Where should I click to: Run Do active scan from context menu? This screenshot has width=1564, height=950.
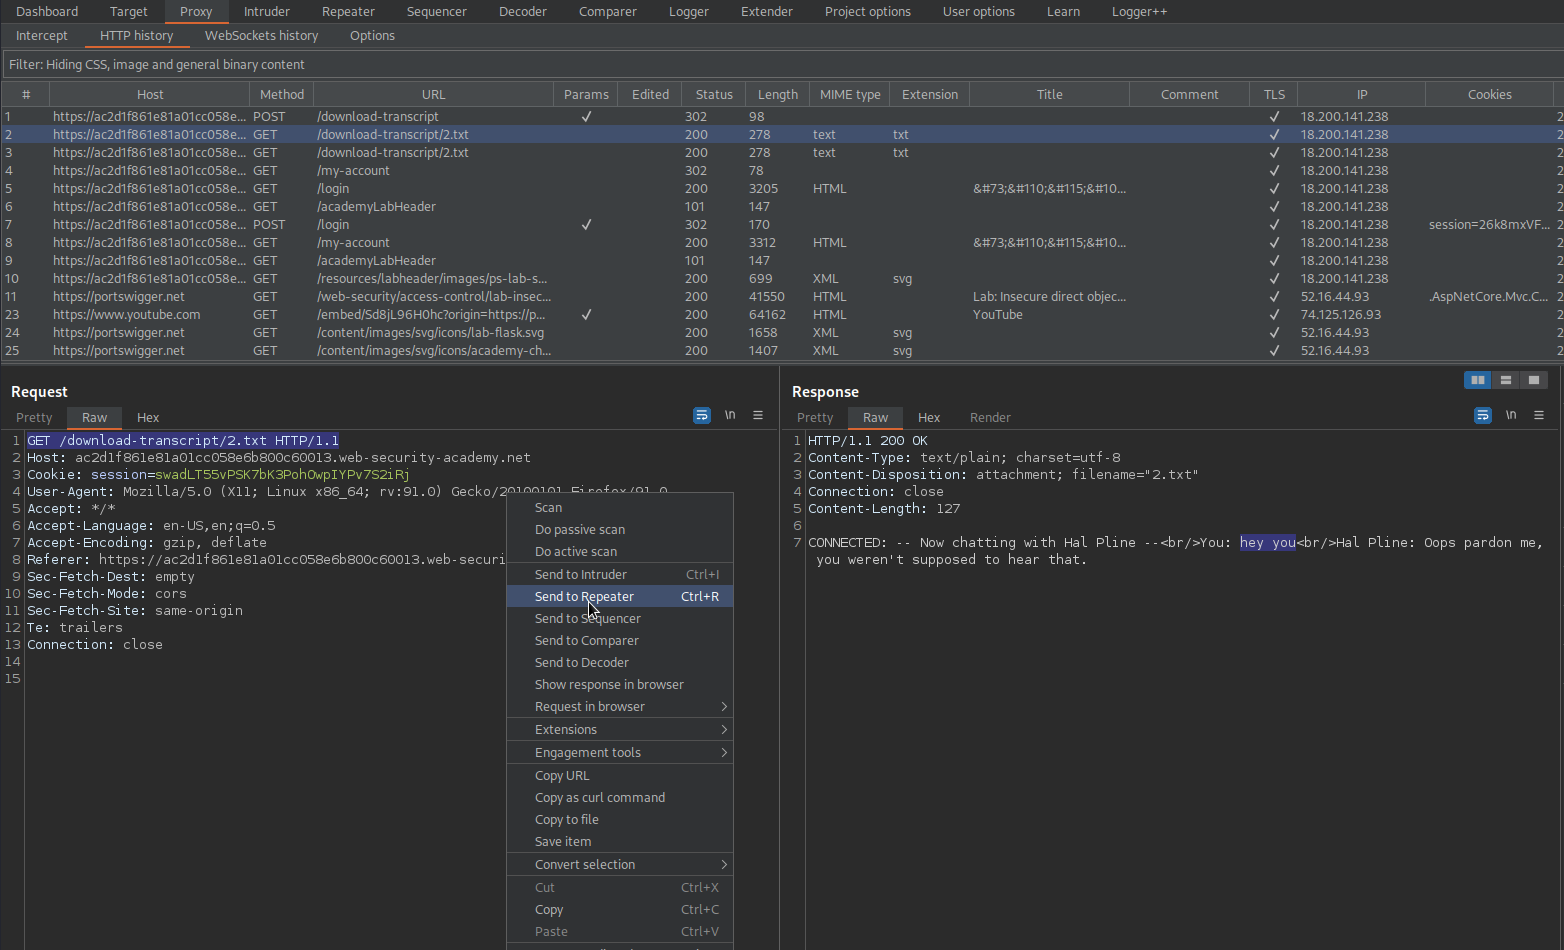(620, 552)
